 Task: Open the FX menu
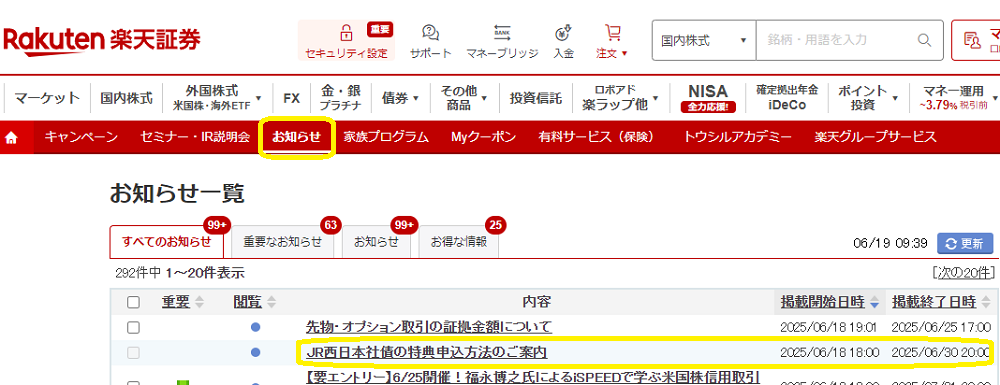point(291,98)
